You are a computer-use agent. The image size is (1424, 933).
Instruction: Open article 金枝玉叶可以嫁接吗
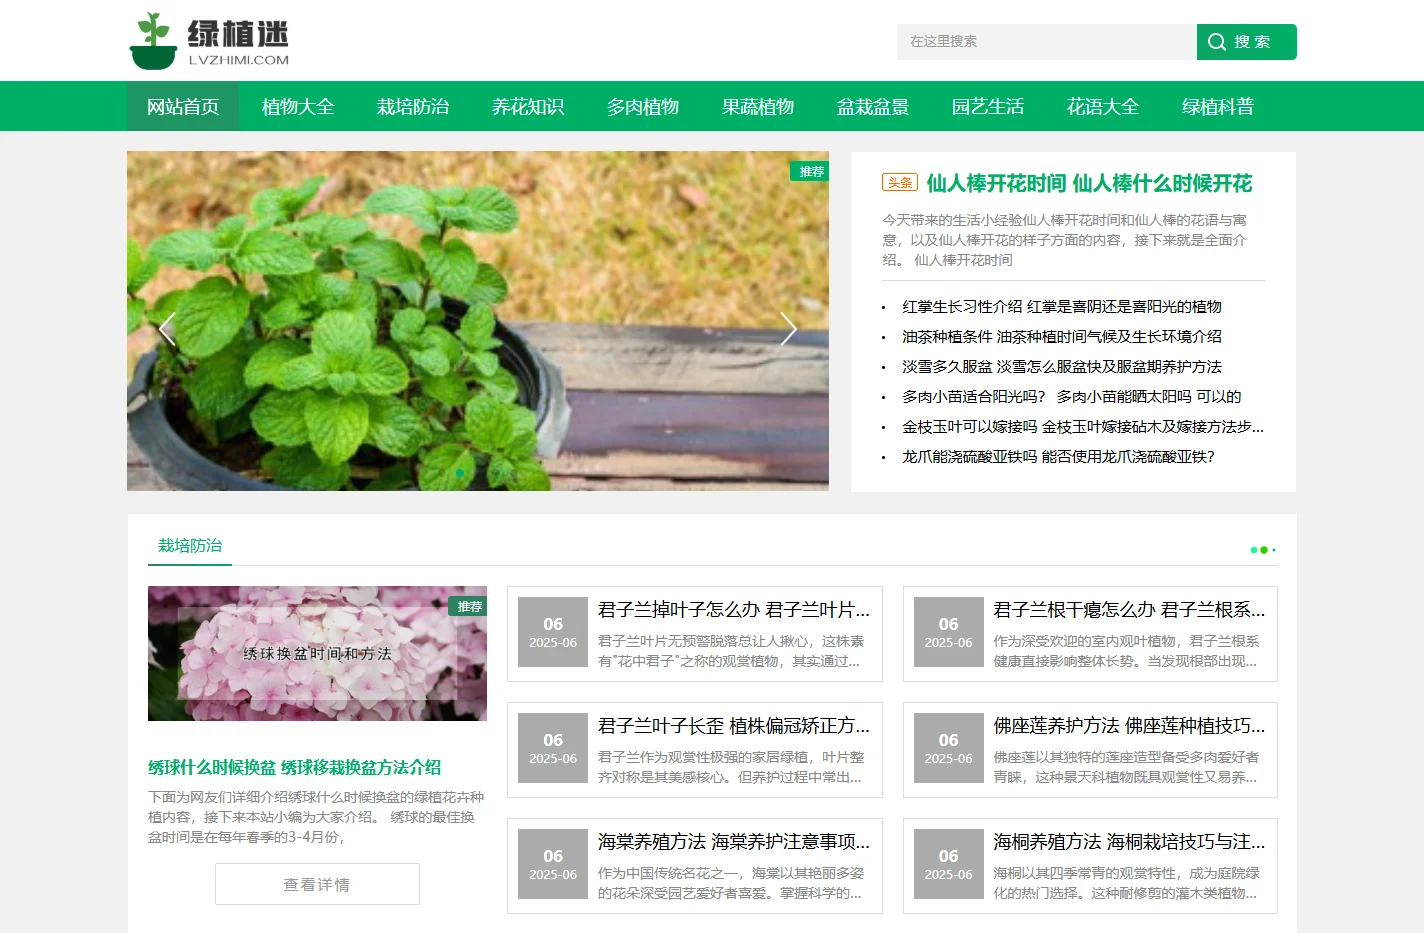tap(1083, 427)
